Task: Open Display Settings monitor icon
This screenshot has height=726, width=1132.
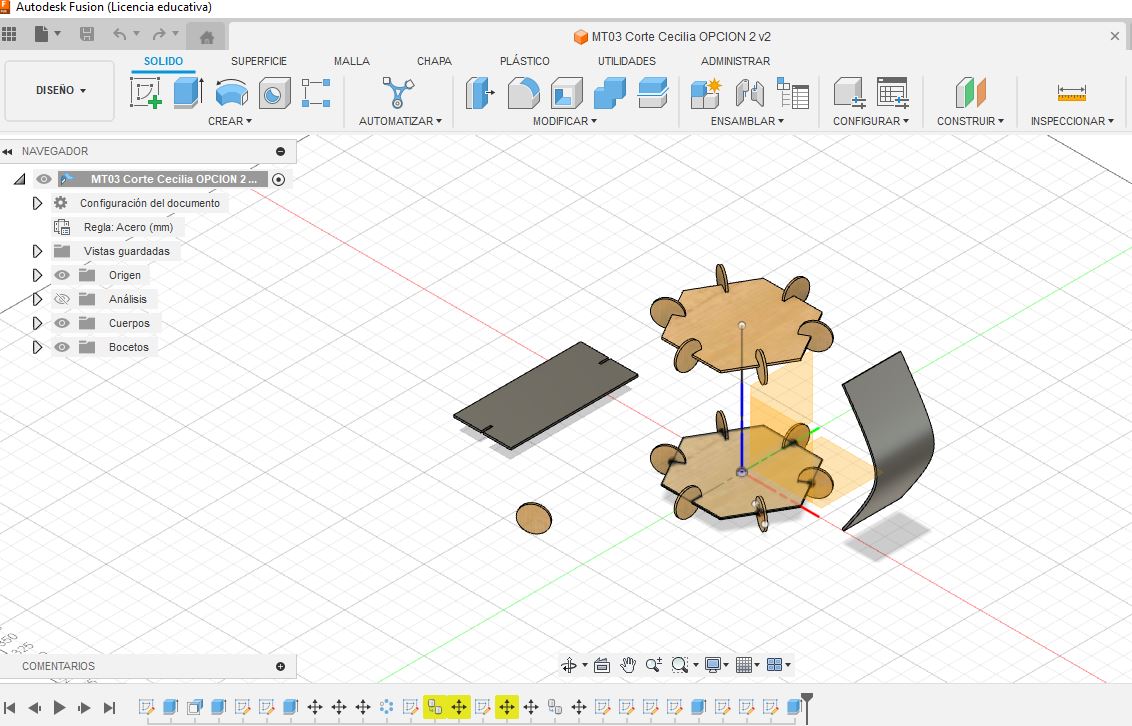Action: pos(713,665)
